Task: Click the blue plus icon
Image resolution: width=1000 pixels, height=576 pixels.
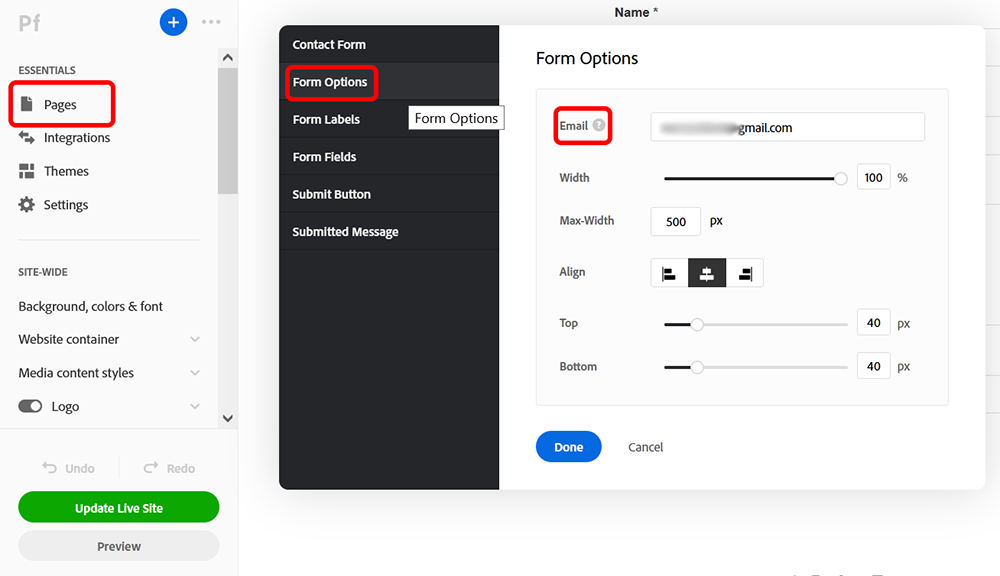Action: click(x=173, y=22)
